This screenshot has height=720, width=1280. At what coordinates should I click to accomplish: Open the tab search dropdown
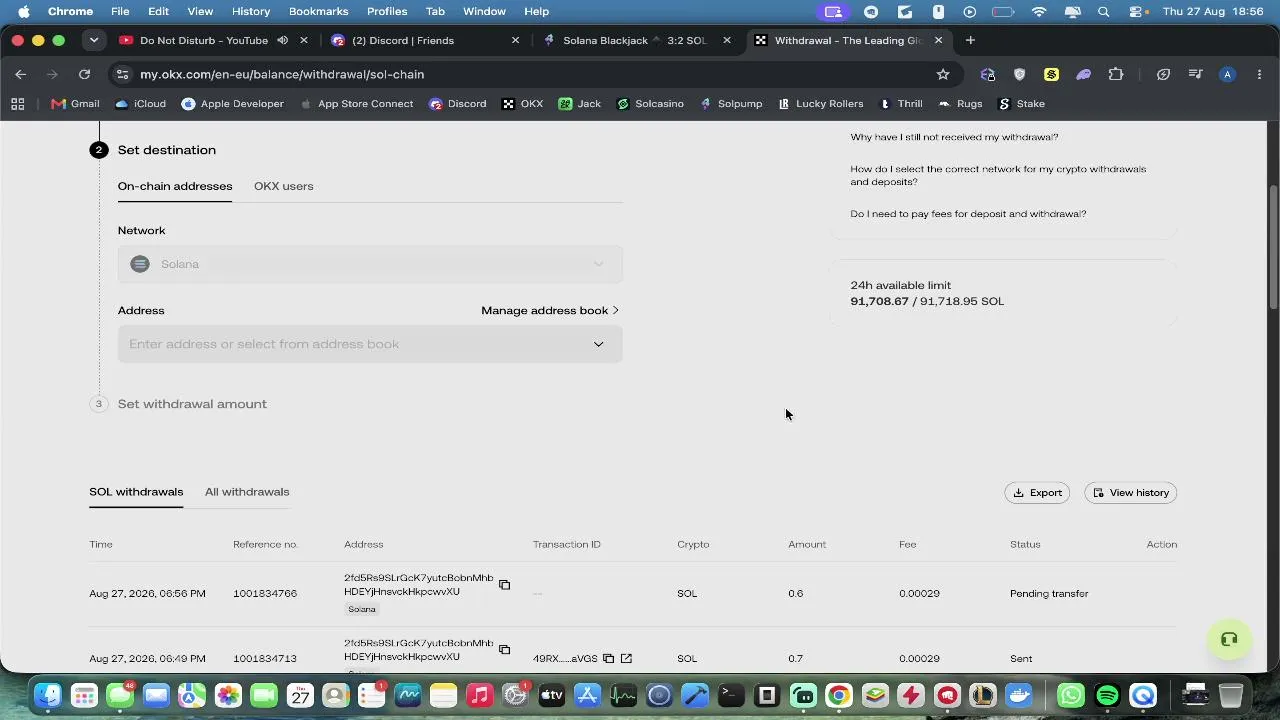pos(94,40)
